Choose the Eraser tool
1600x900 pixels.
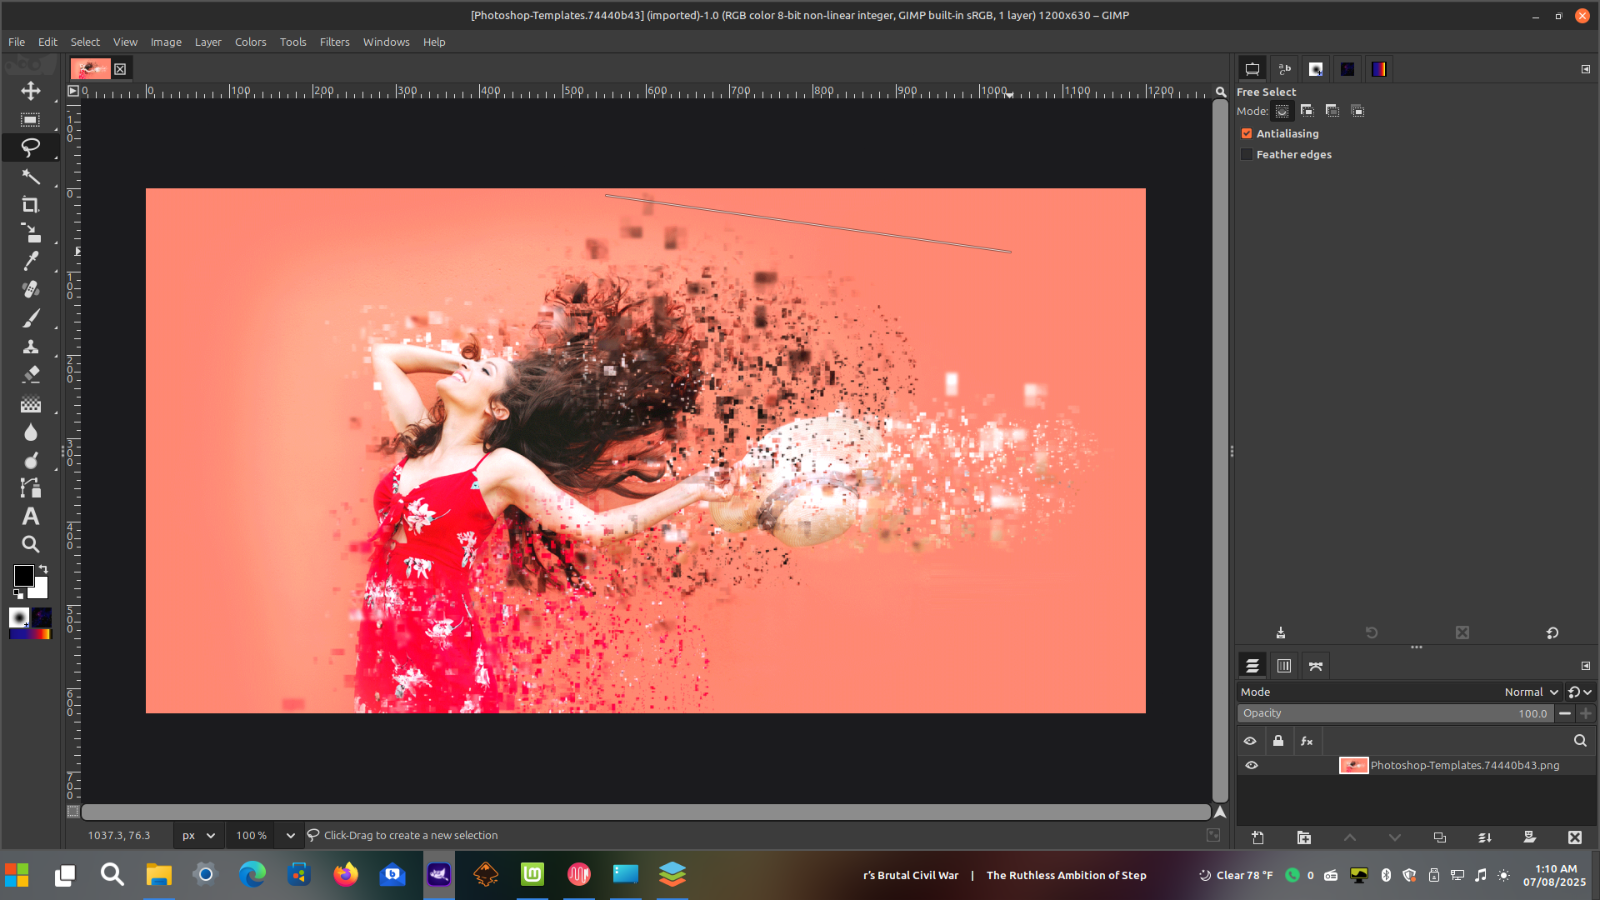pos(31,374)
